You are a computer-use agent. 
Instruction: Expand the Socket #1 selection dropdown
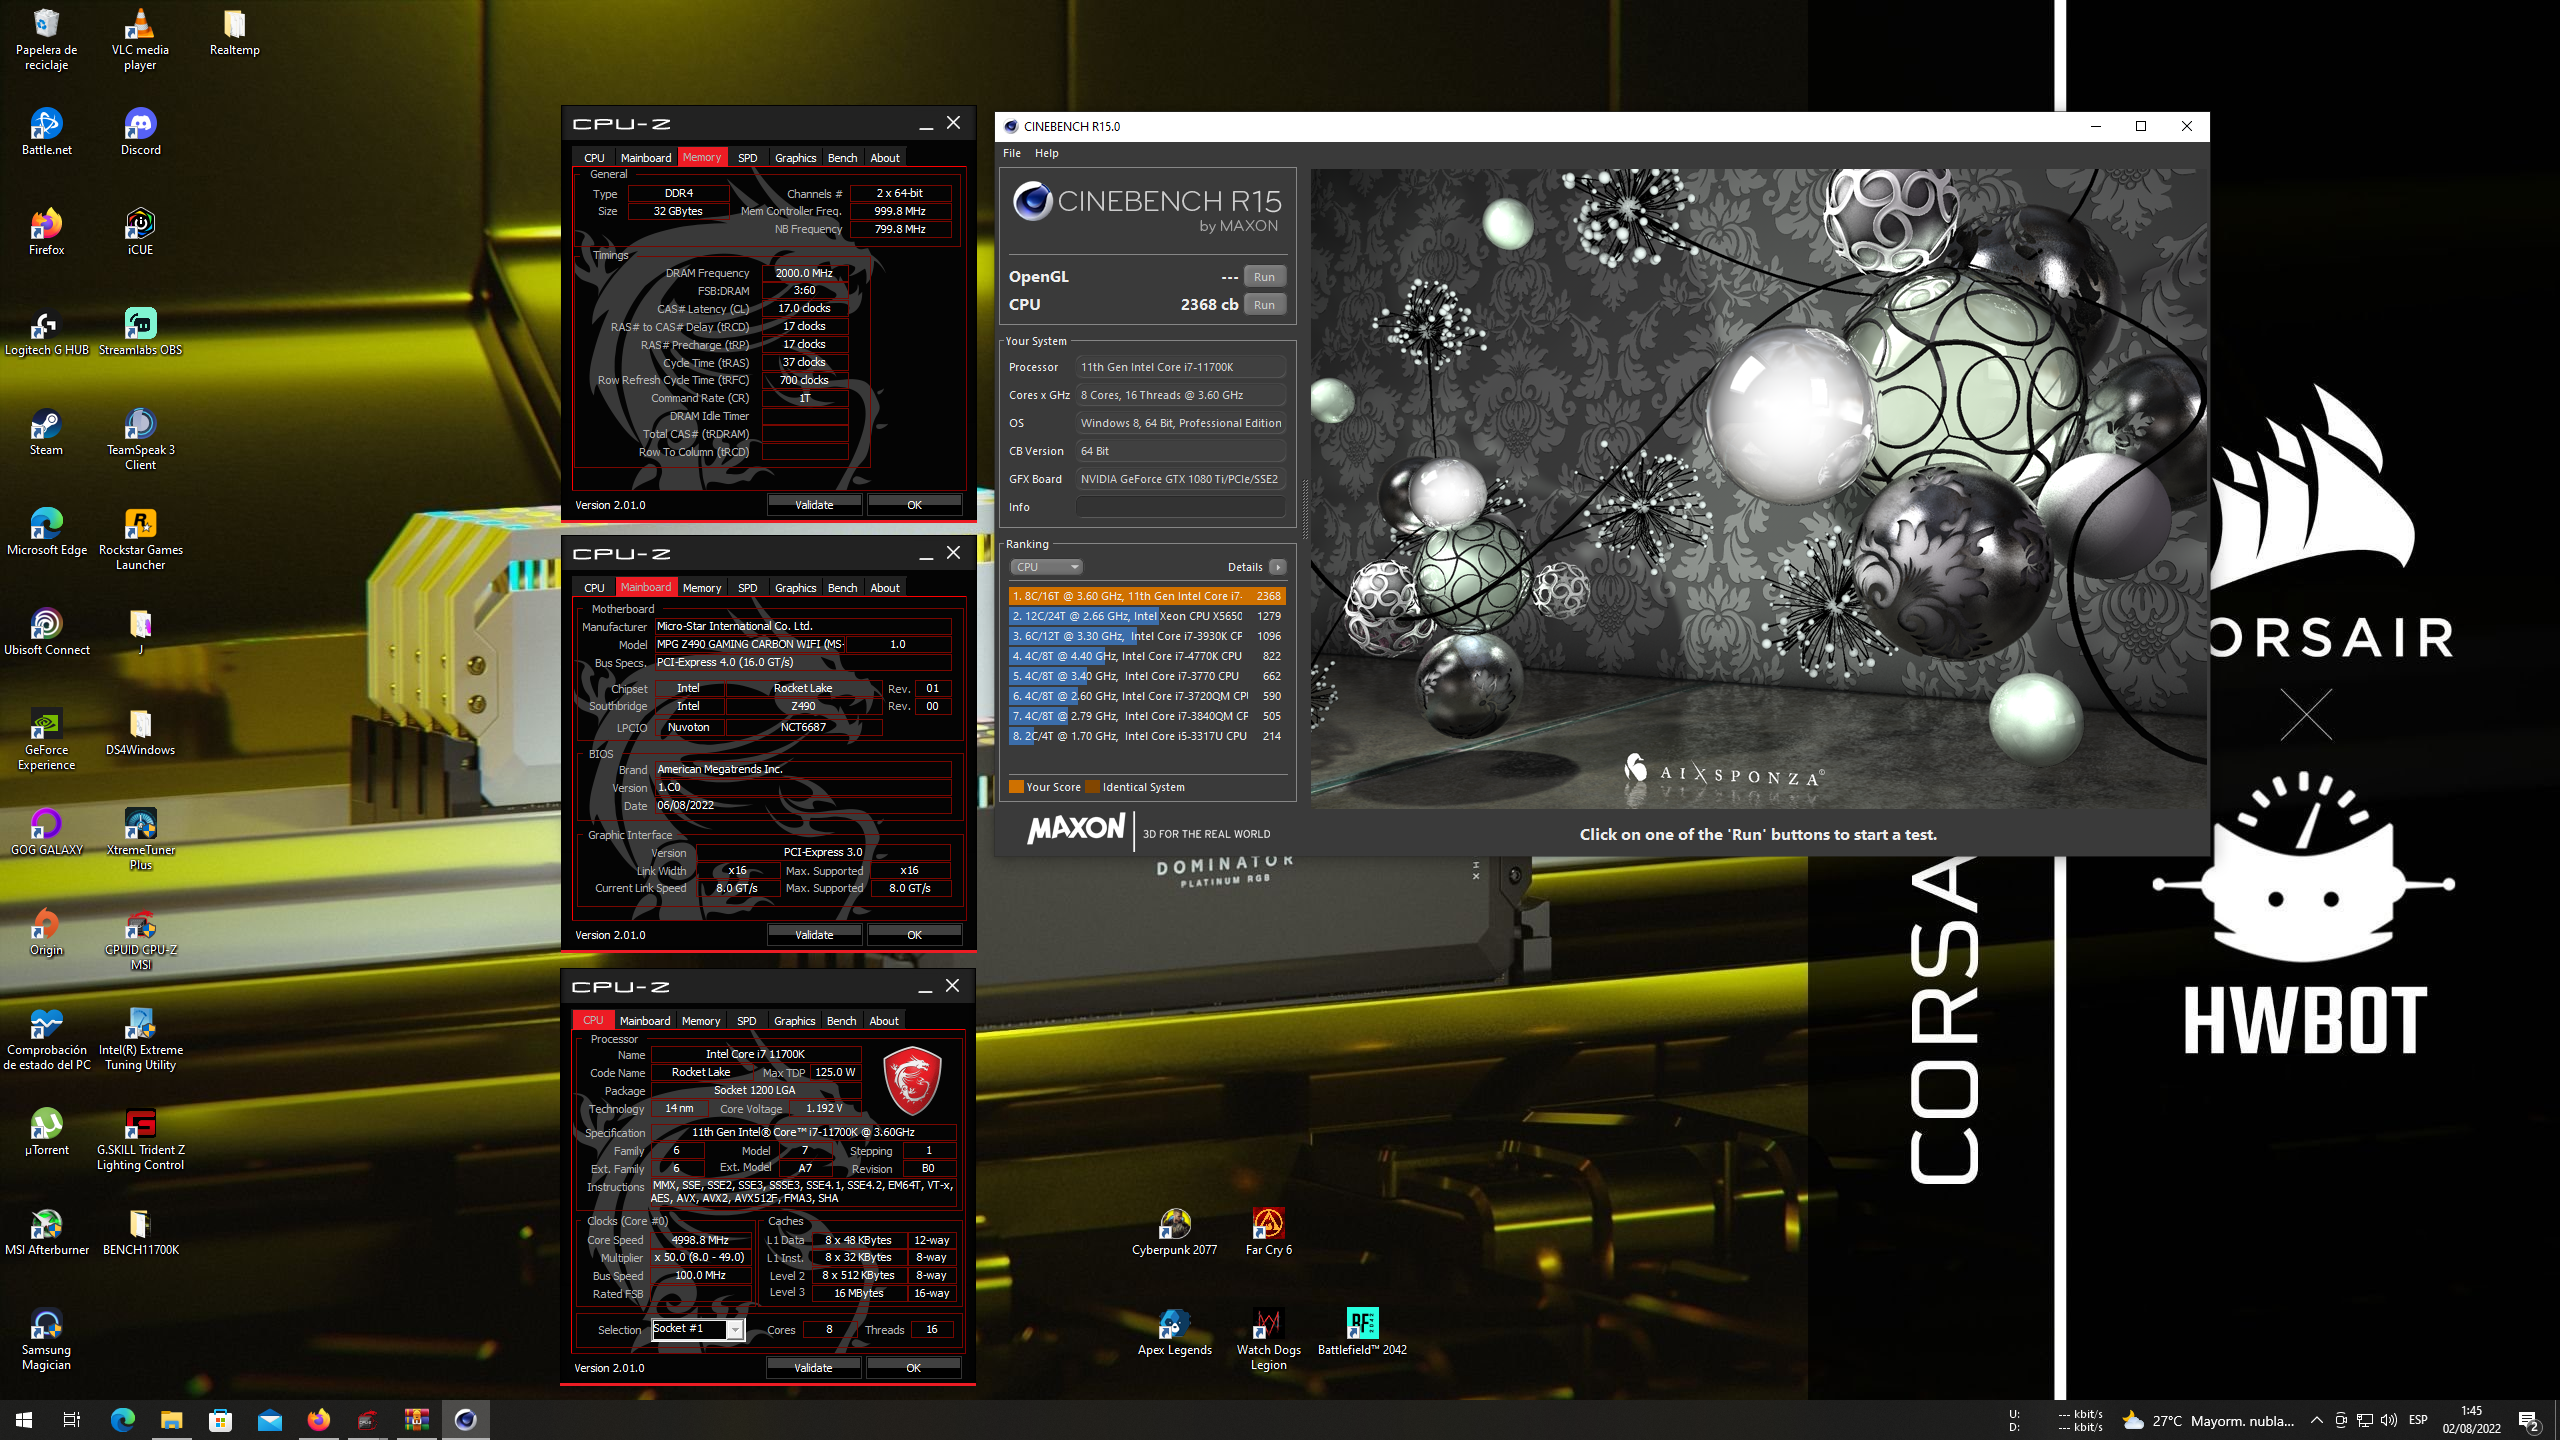(x=735, y=1329)
